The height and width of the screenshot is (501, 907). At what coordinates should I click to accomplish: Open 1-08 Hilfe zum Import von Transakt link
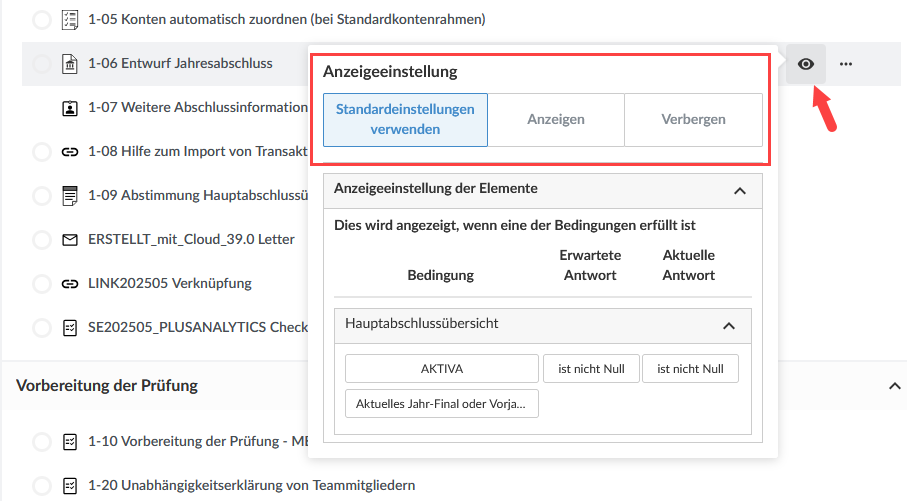point(198,152)
